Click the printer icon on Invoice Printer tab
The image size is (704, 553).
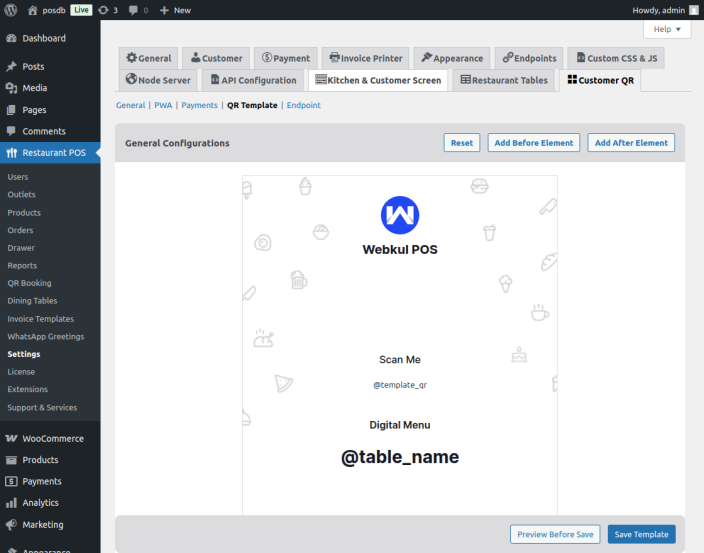[334, 57]
